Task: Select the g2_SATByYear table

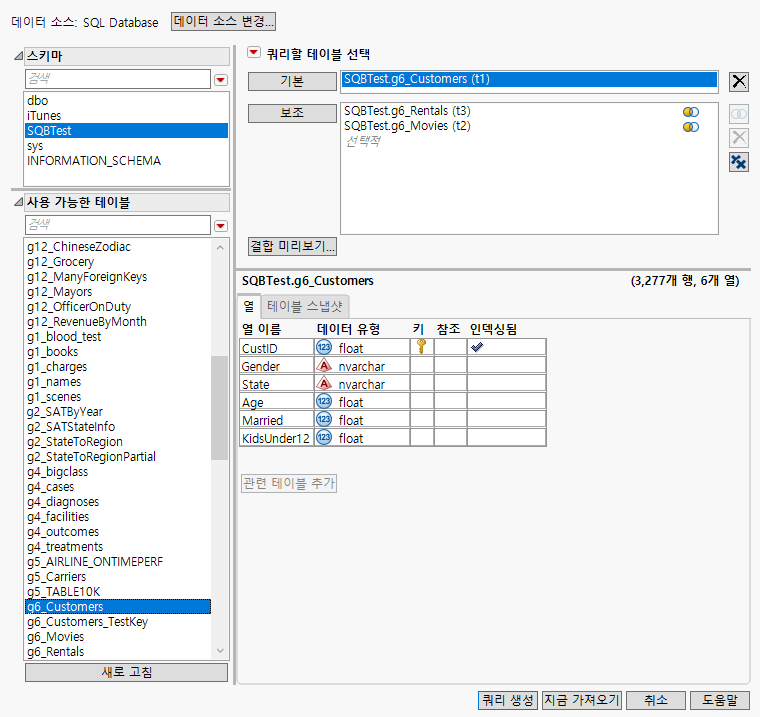Action: click(118, 412)
